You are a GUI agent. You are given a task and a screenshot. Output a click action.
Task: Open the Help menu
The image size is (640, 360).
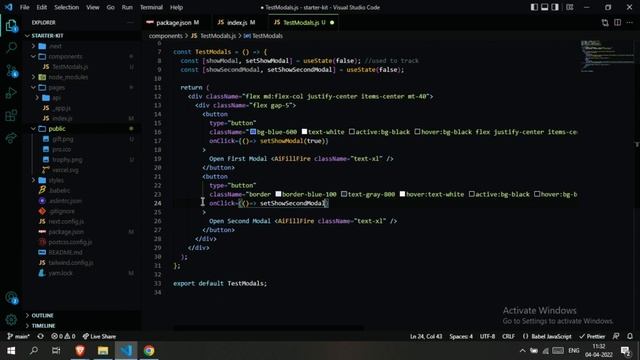(176, 7)
